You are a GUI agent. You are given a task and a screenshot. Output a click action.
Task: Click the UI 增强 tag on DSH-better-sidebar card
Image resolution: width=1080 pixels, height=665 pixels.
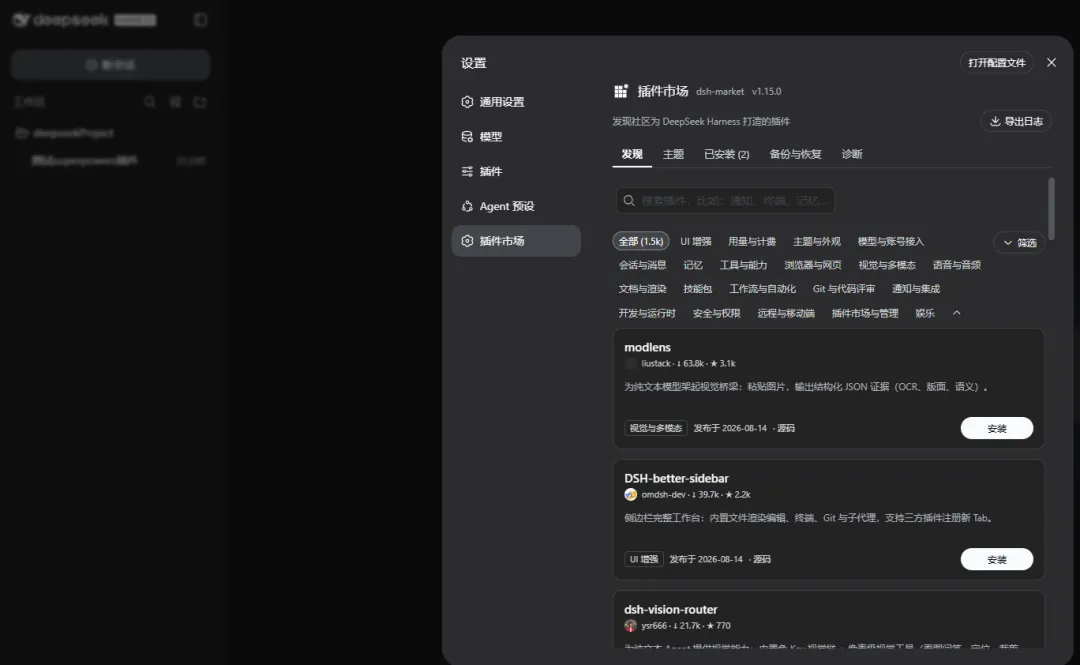pyautogui.click(x=643, y=559)
